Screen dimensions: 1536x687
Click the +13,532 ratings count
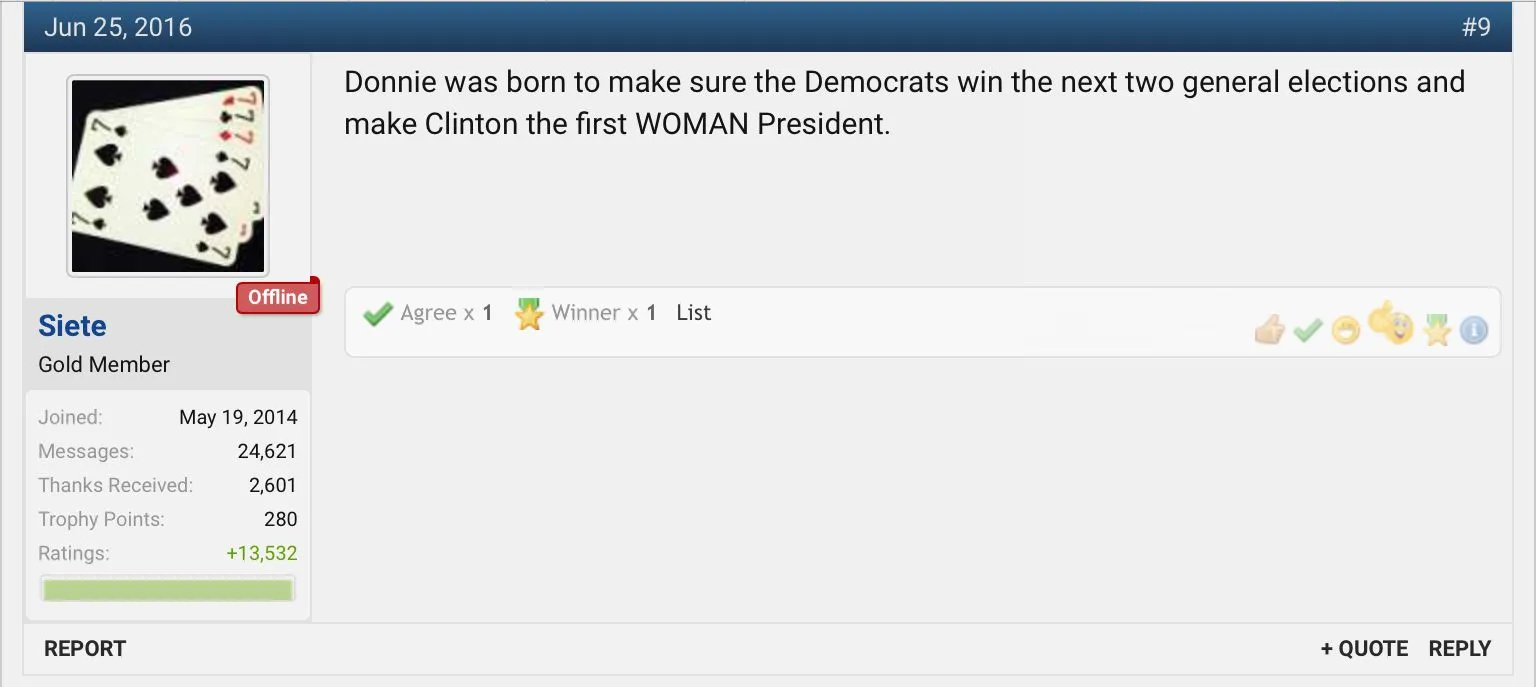262,553
